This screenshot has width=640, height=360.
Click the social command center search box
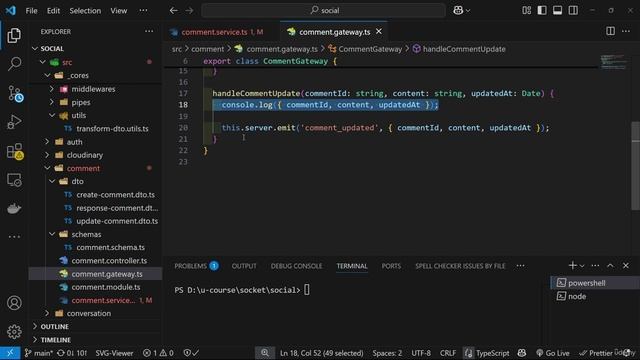[x=323, y=11]
